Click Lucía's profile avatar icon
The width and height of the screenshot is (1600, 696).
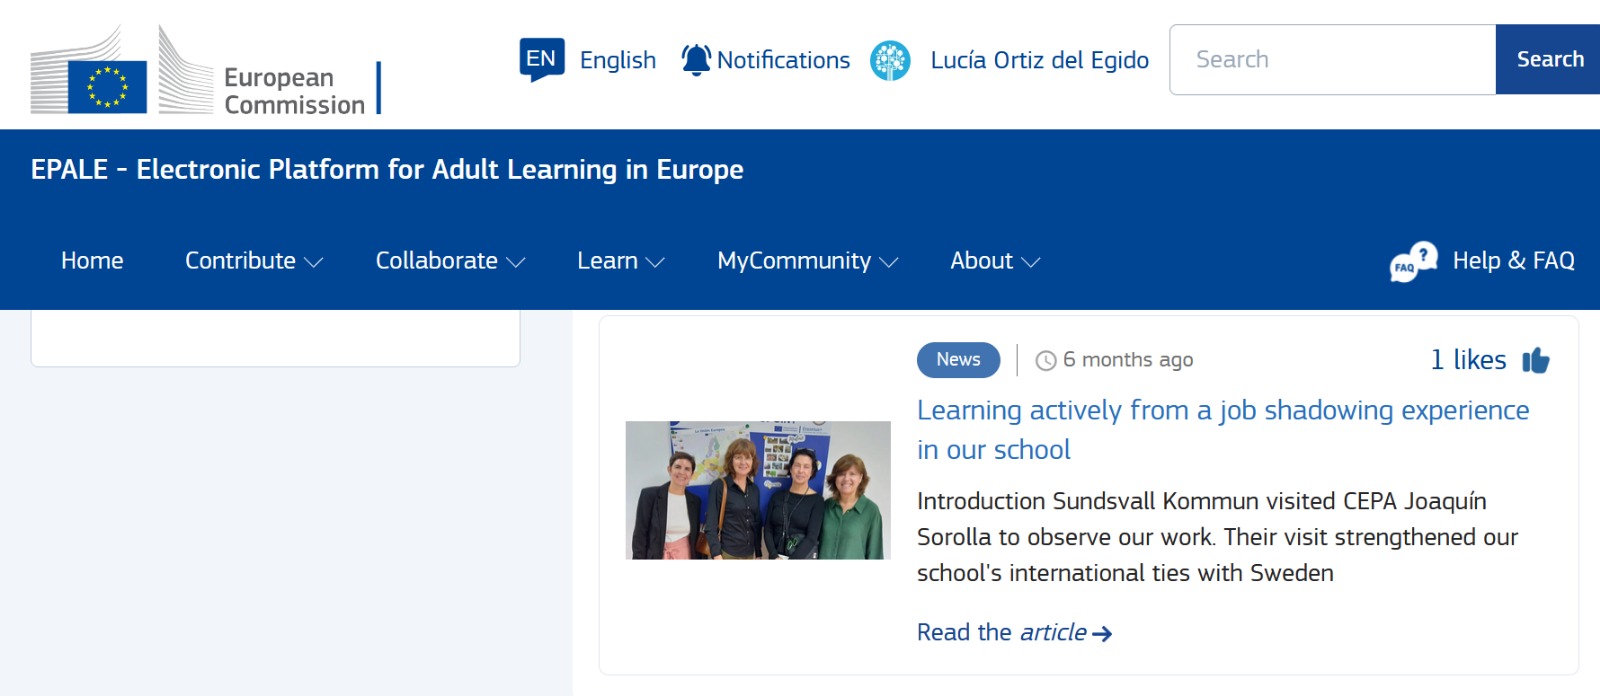[890, 61]
